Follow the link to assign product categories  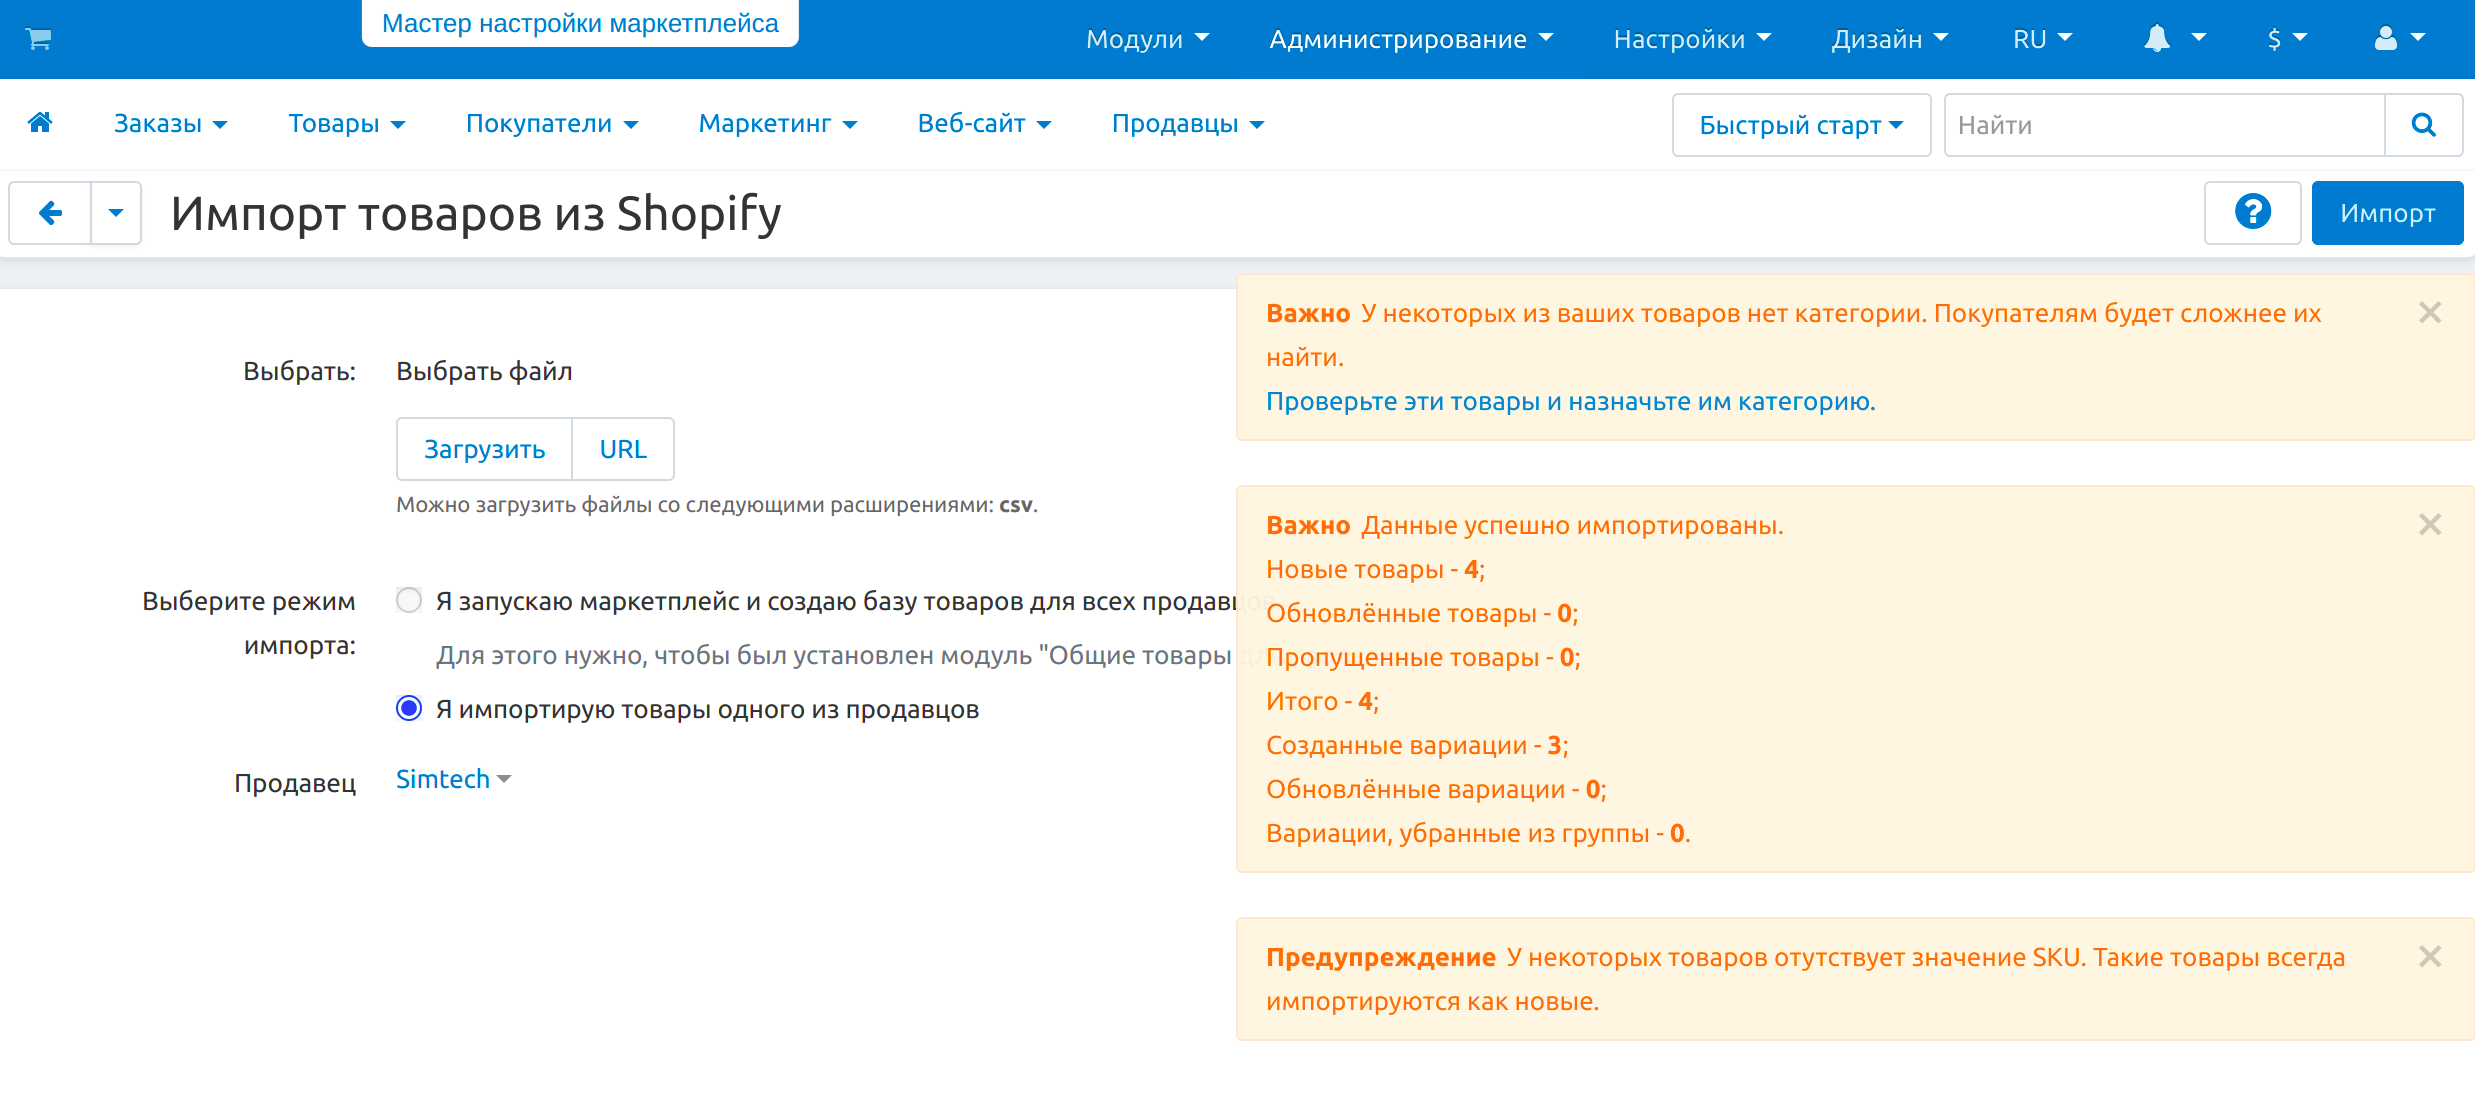point(1570,401)
